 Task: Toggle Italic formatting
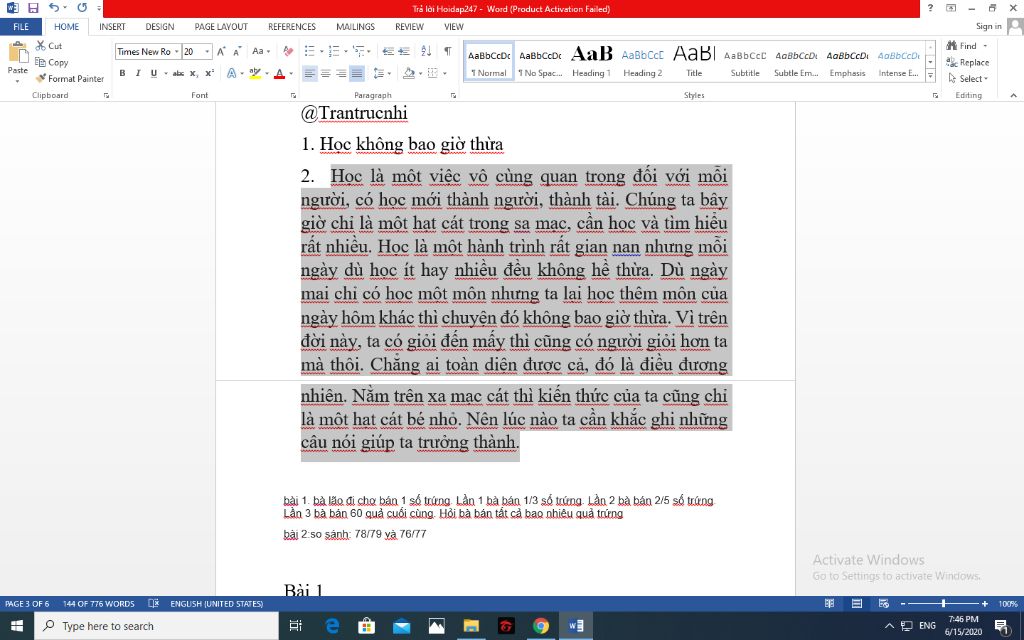[x=138, y=73]
